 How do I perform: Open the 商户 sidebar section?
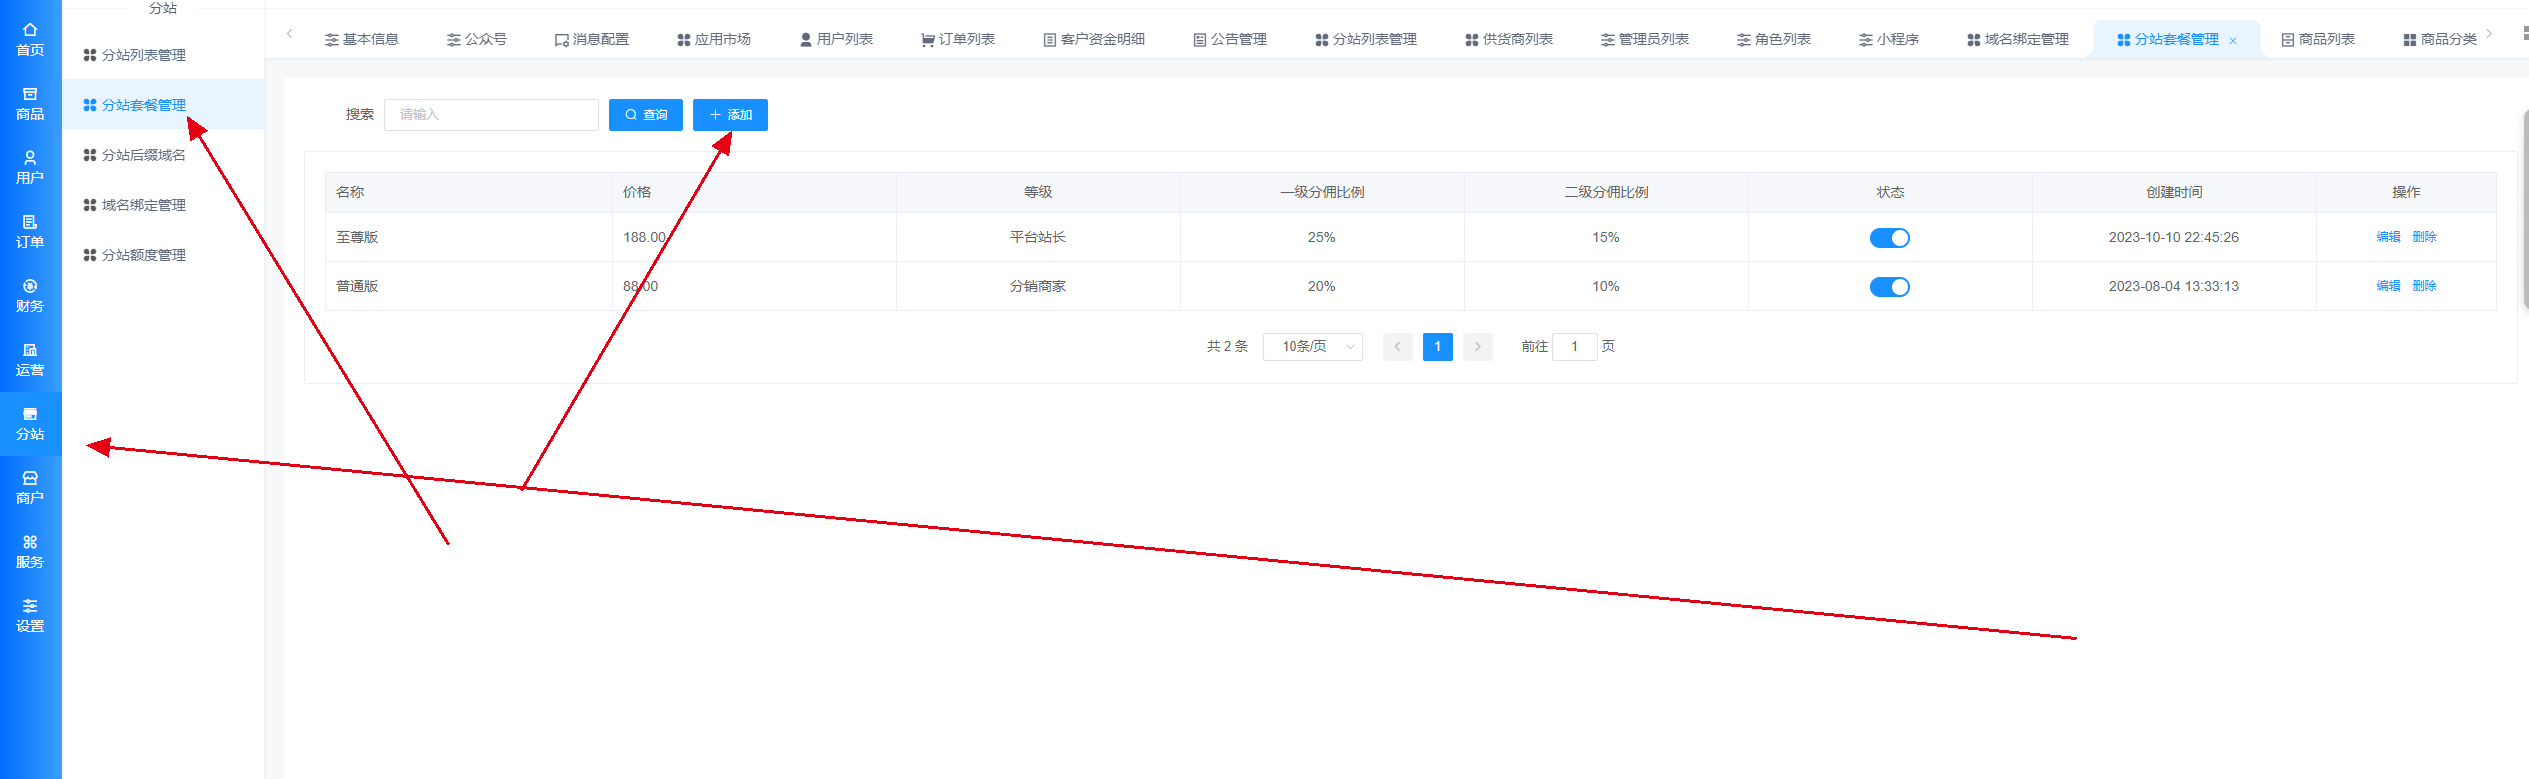30,488
